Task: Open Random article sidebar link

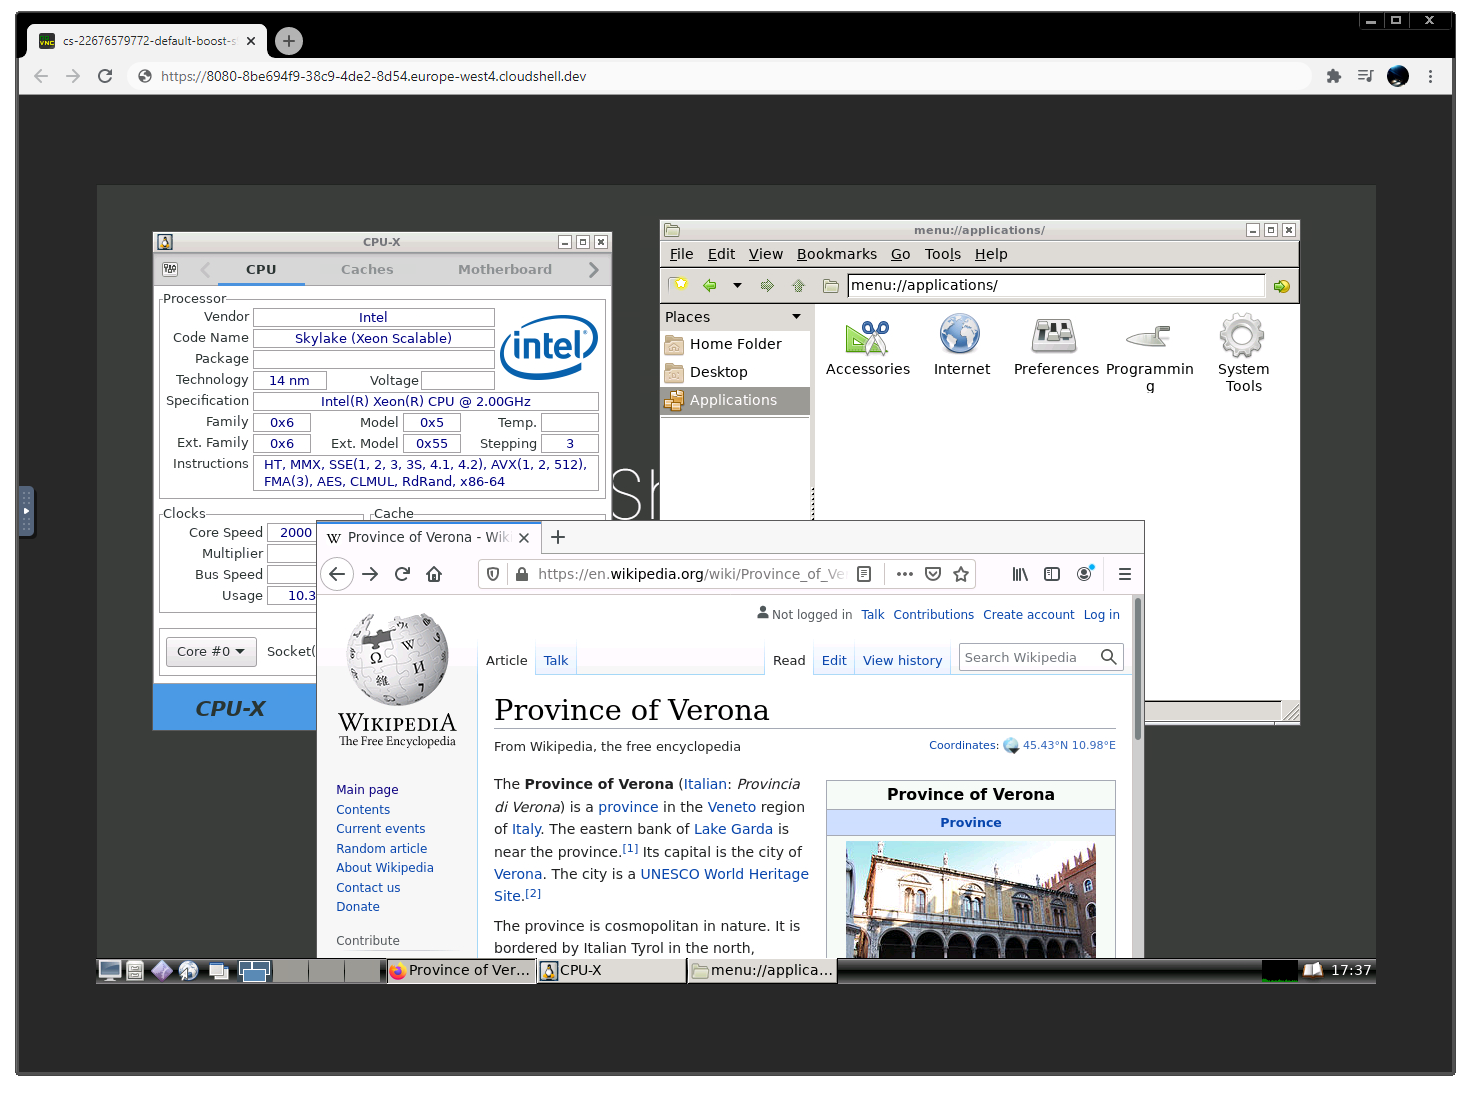Action: tap(381, 849)
